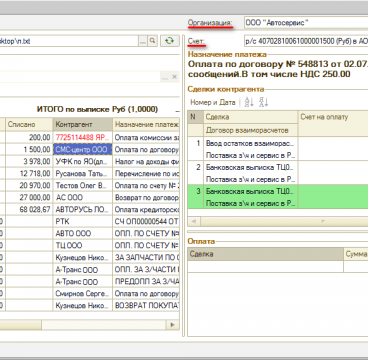Sort by the 'Контрагент' column header
Viewport: 368px width, 360px height.
pos(83,124)
